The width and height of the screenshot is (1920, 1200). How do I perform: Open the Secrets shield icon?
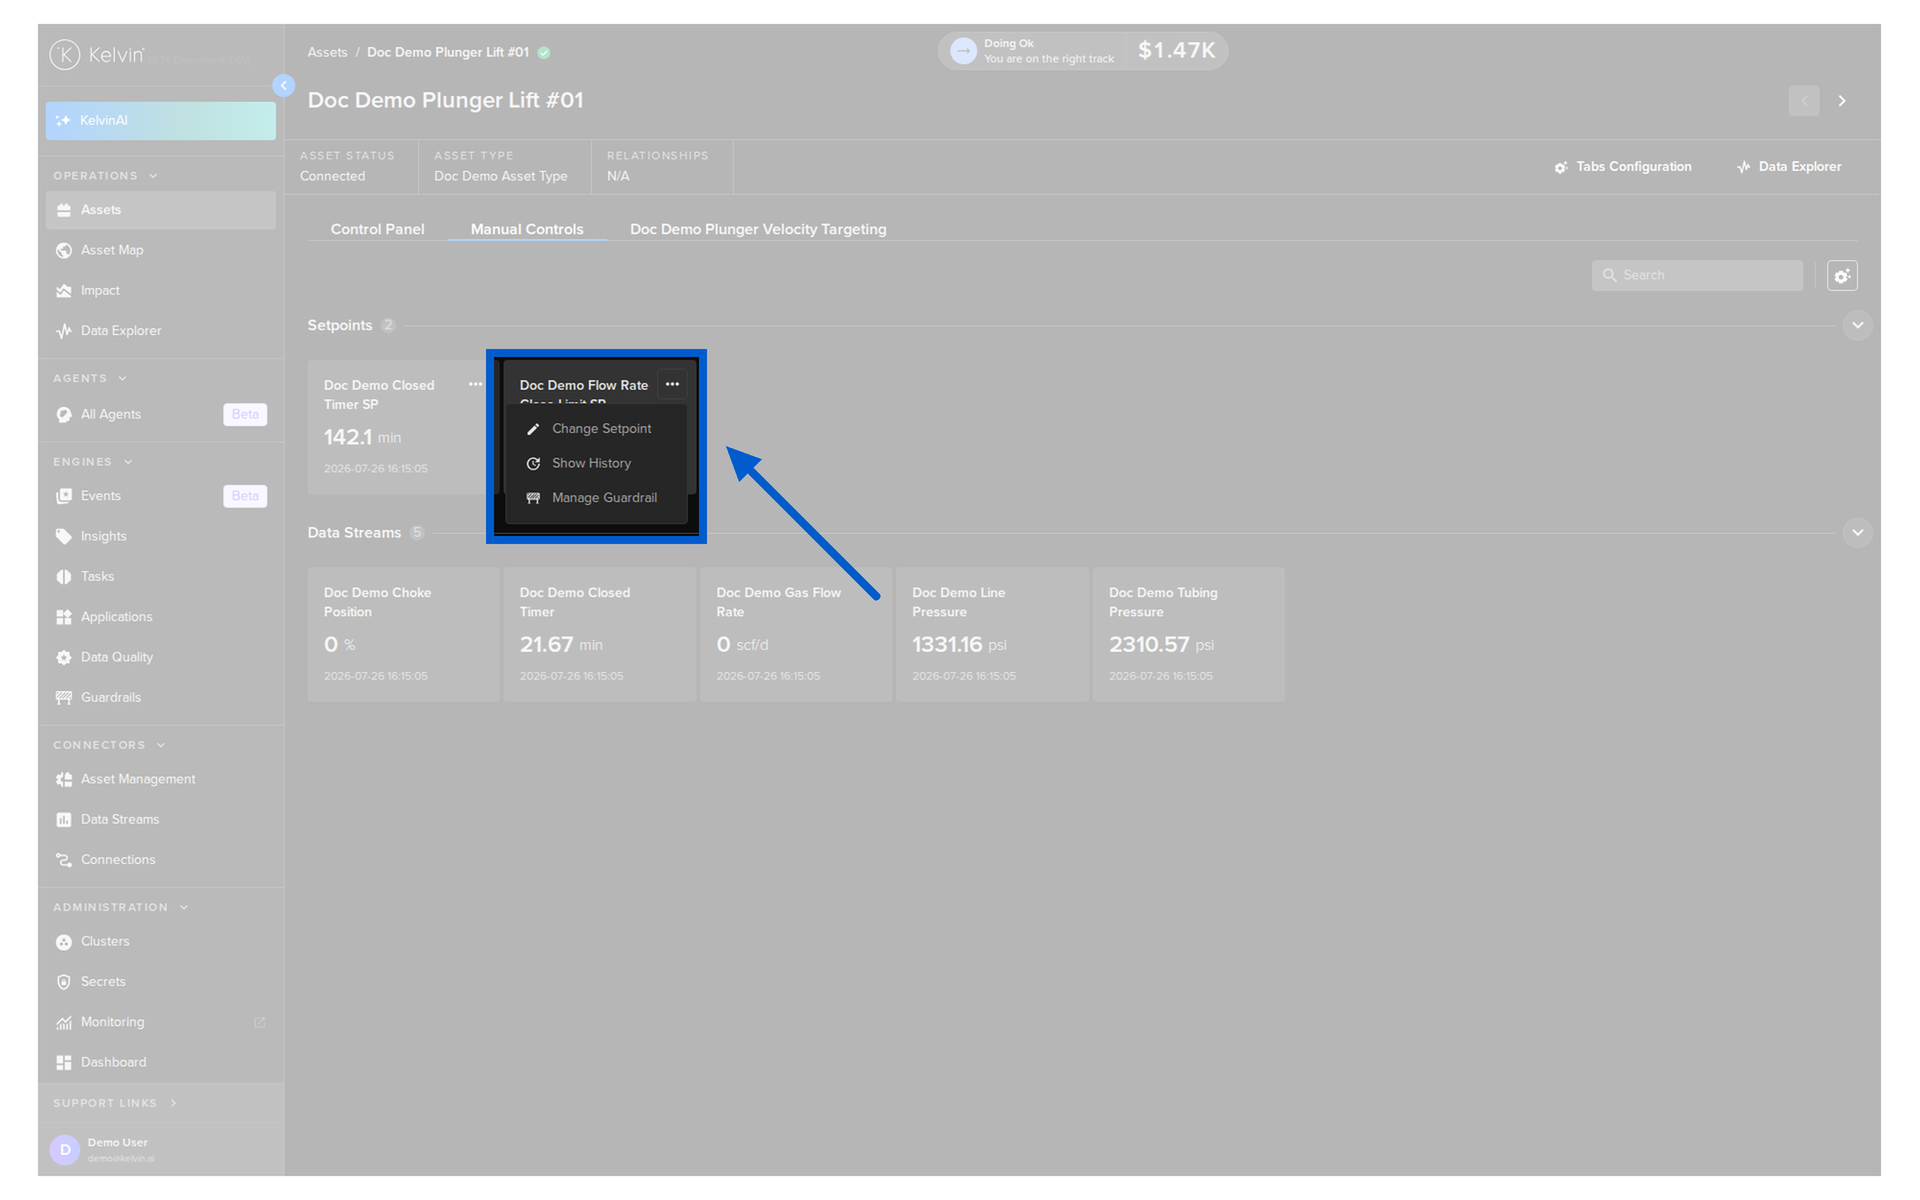pos(64,982)
